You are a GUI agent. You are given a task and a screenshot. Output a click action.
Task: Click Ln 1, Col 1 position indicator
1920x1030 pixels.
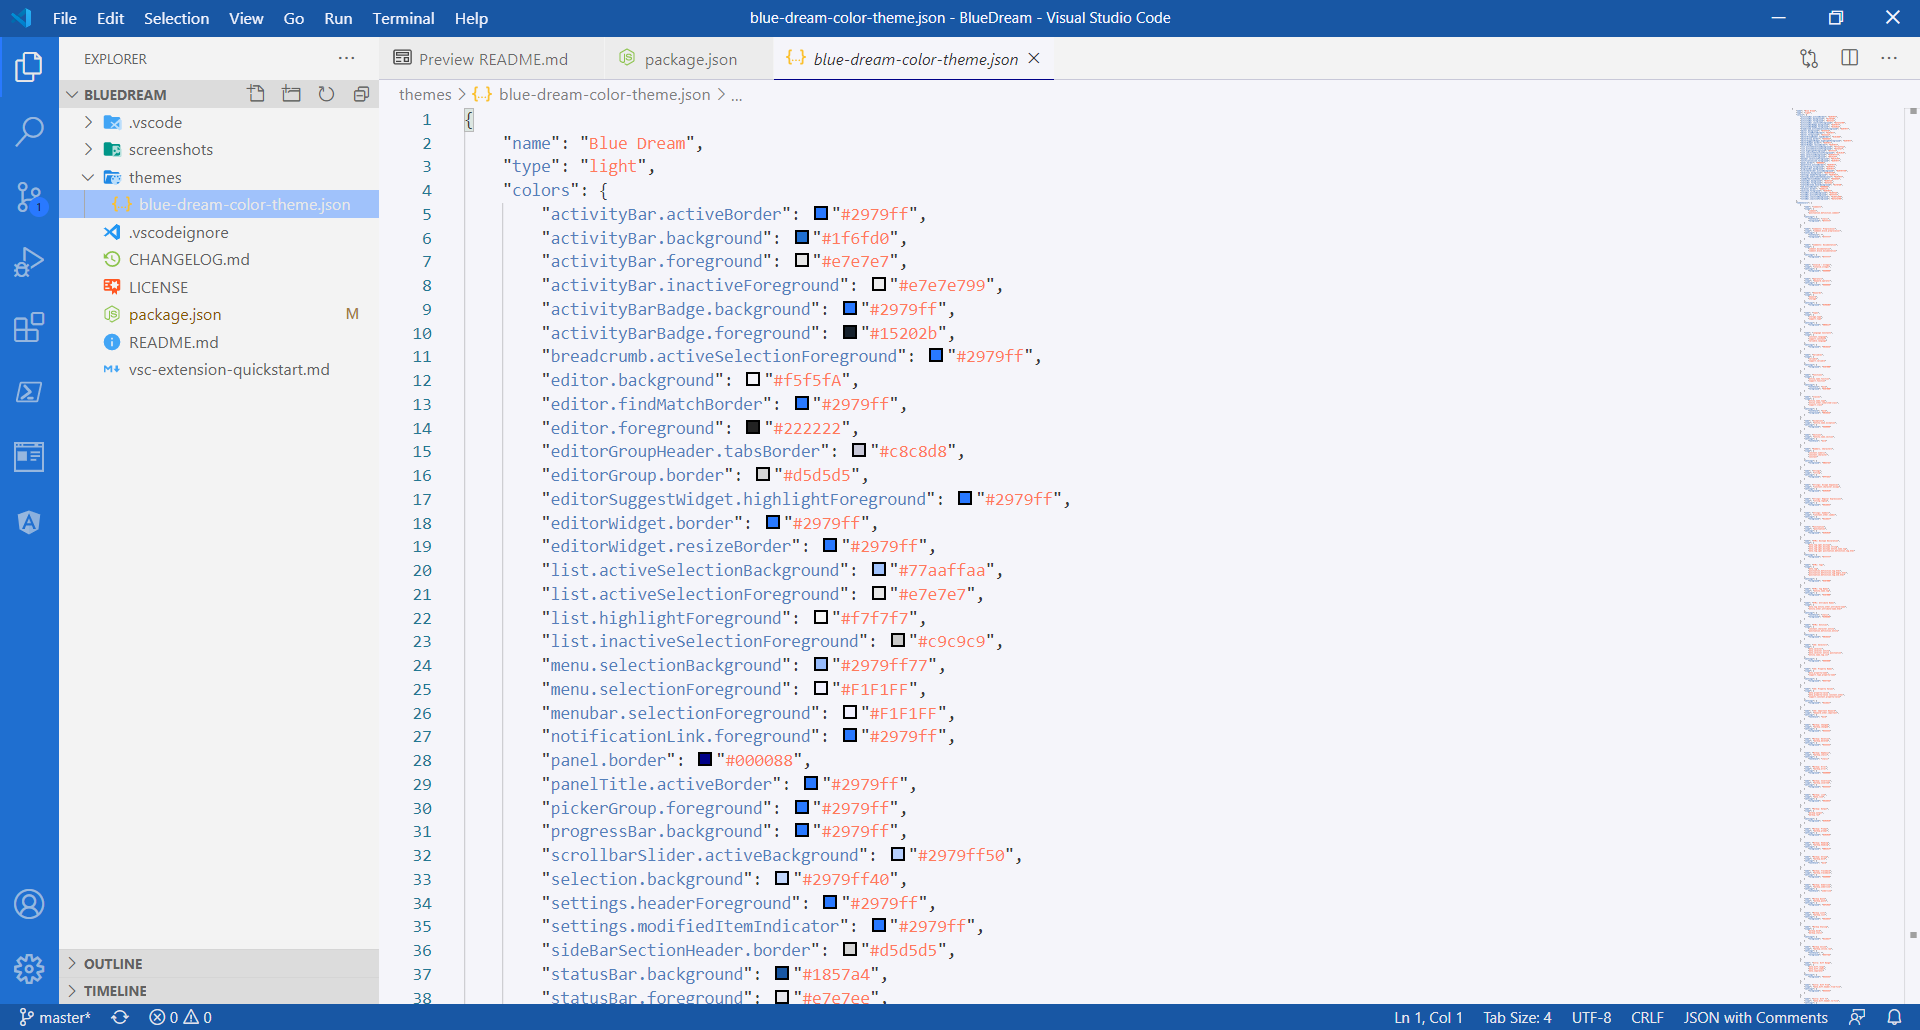1428,1017
